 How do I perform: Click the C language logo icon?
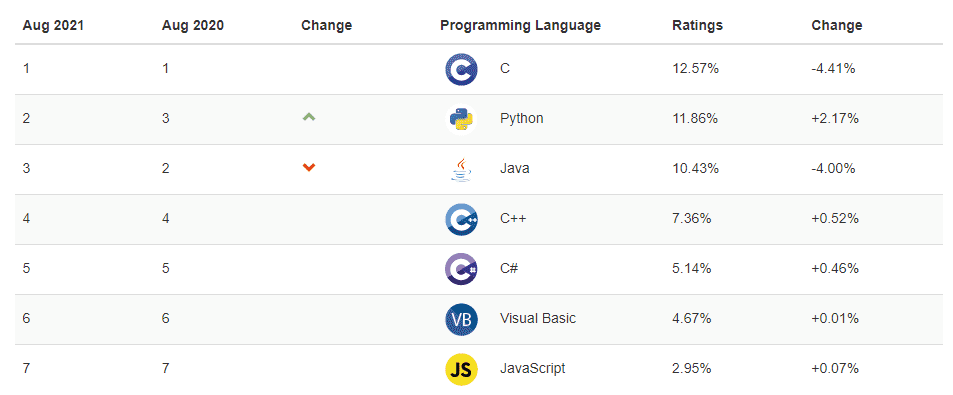coord(461,69)
